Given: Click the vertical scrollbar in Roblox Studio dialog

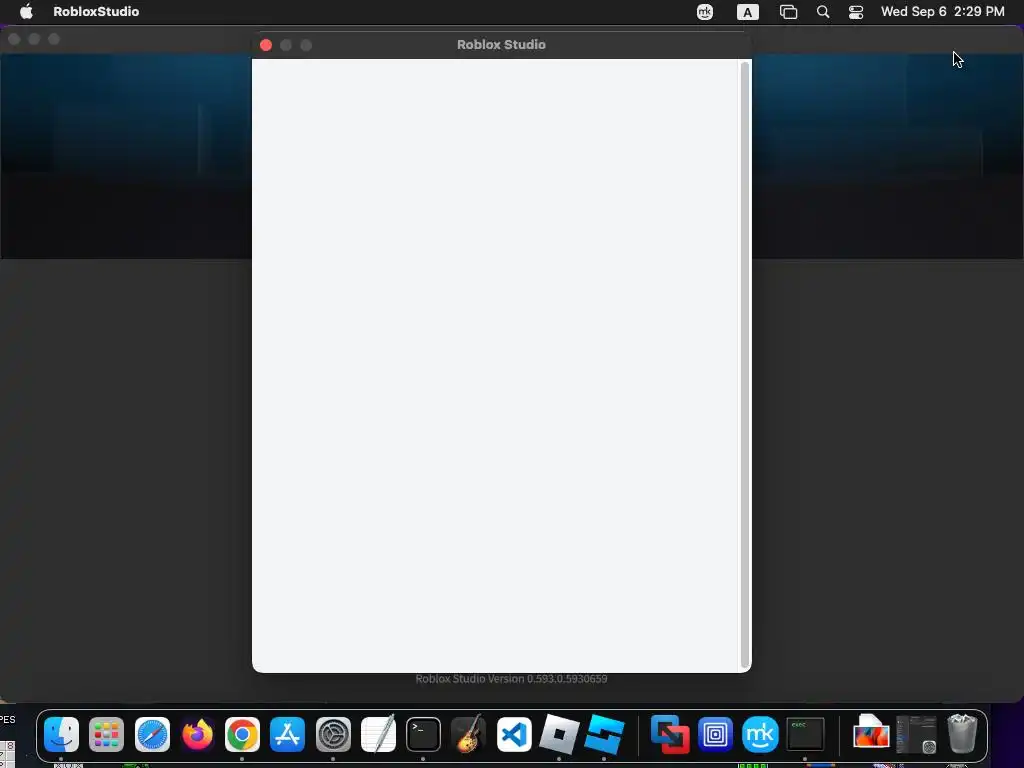Looking at the screenshot, I should [744, 364].
